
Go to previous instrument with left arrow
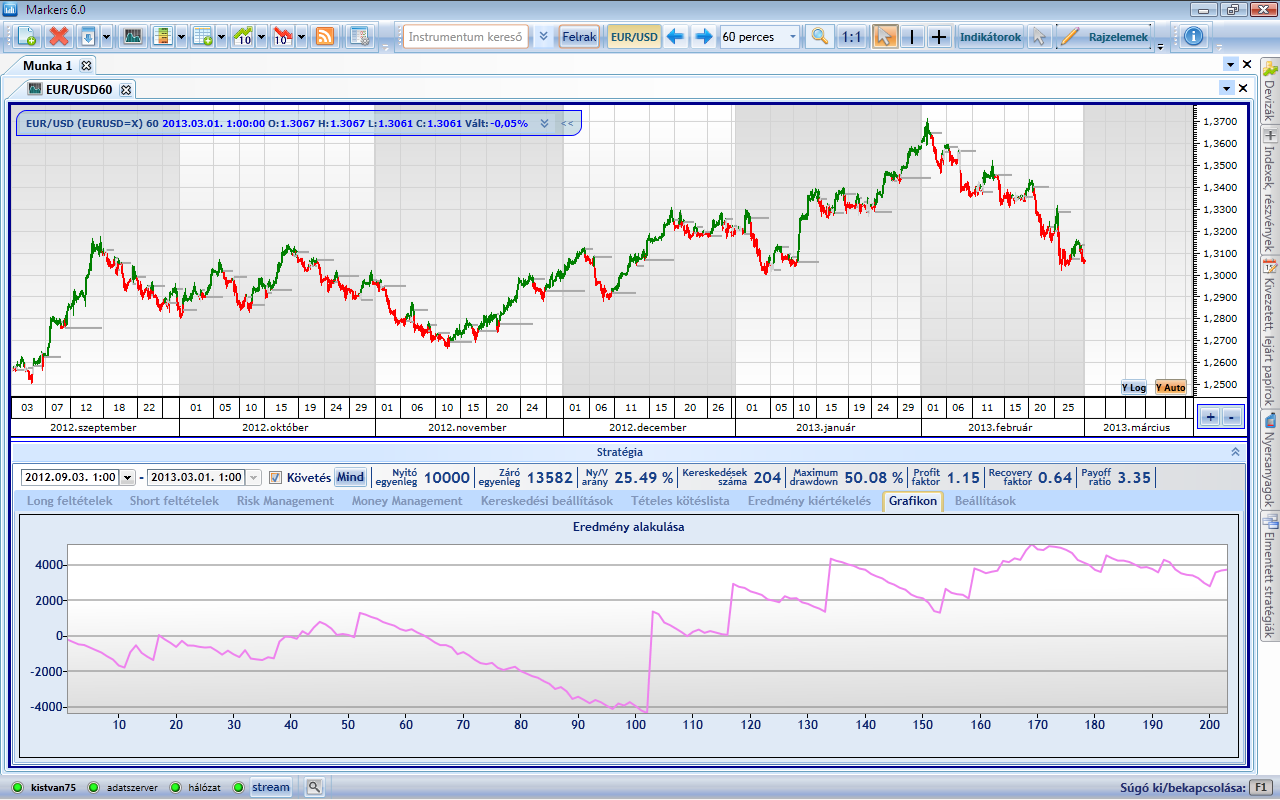pos(675,37)
